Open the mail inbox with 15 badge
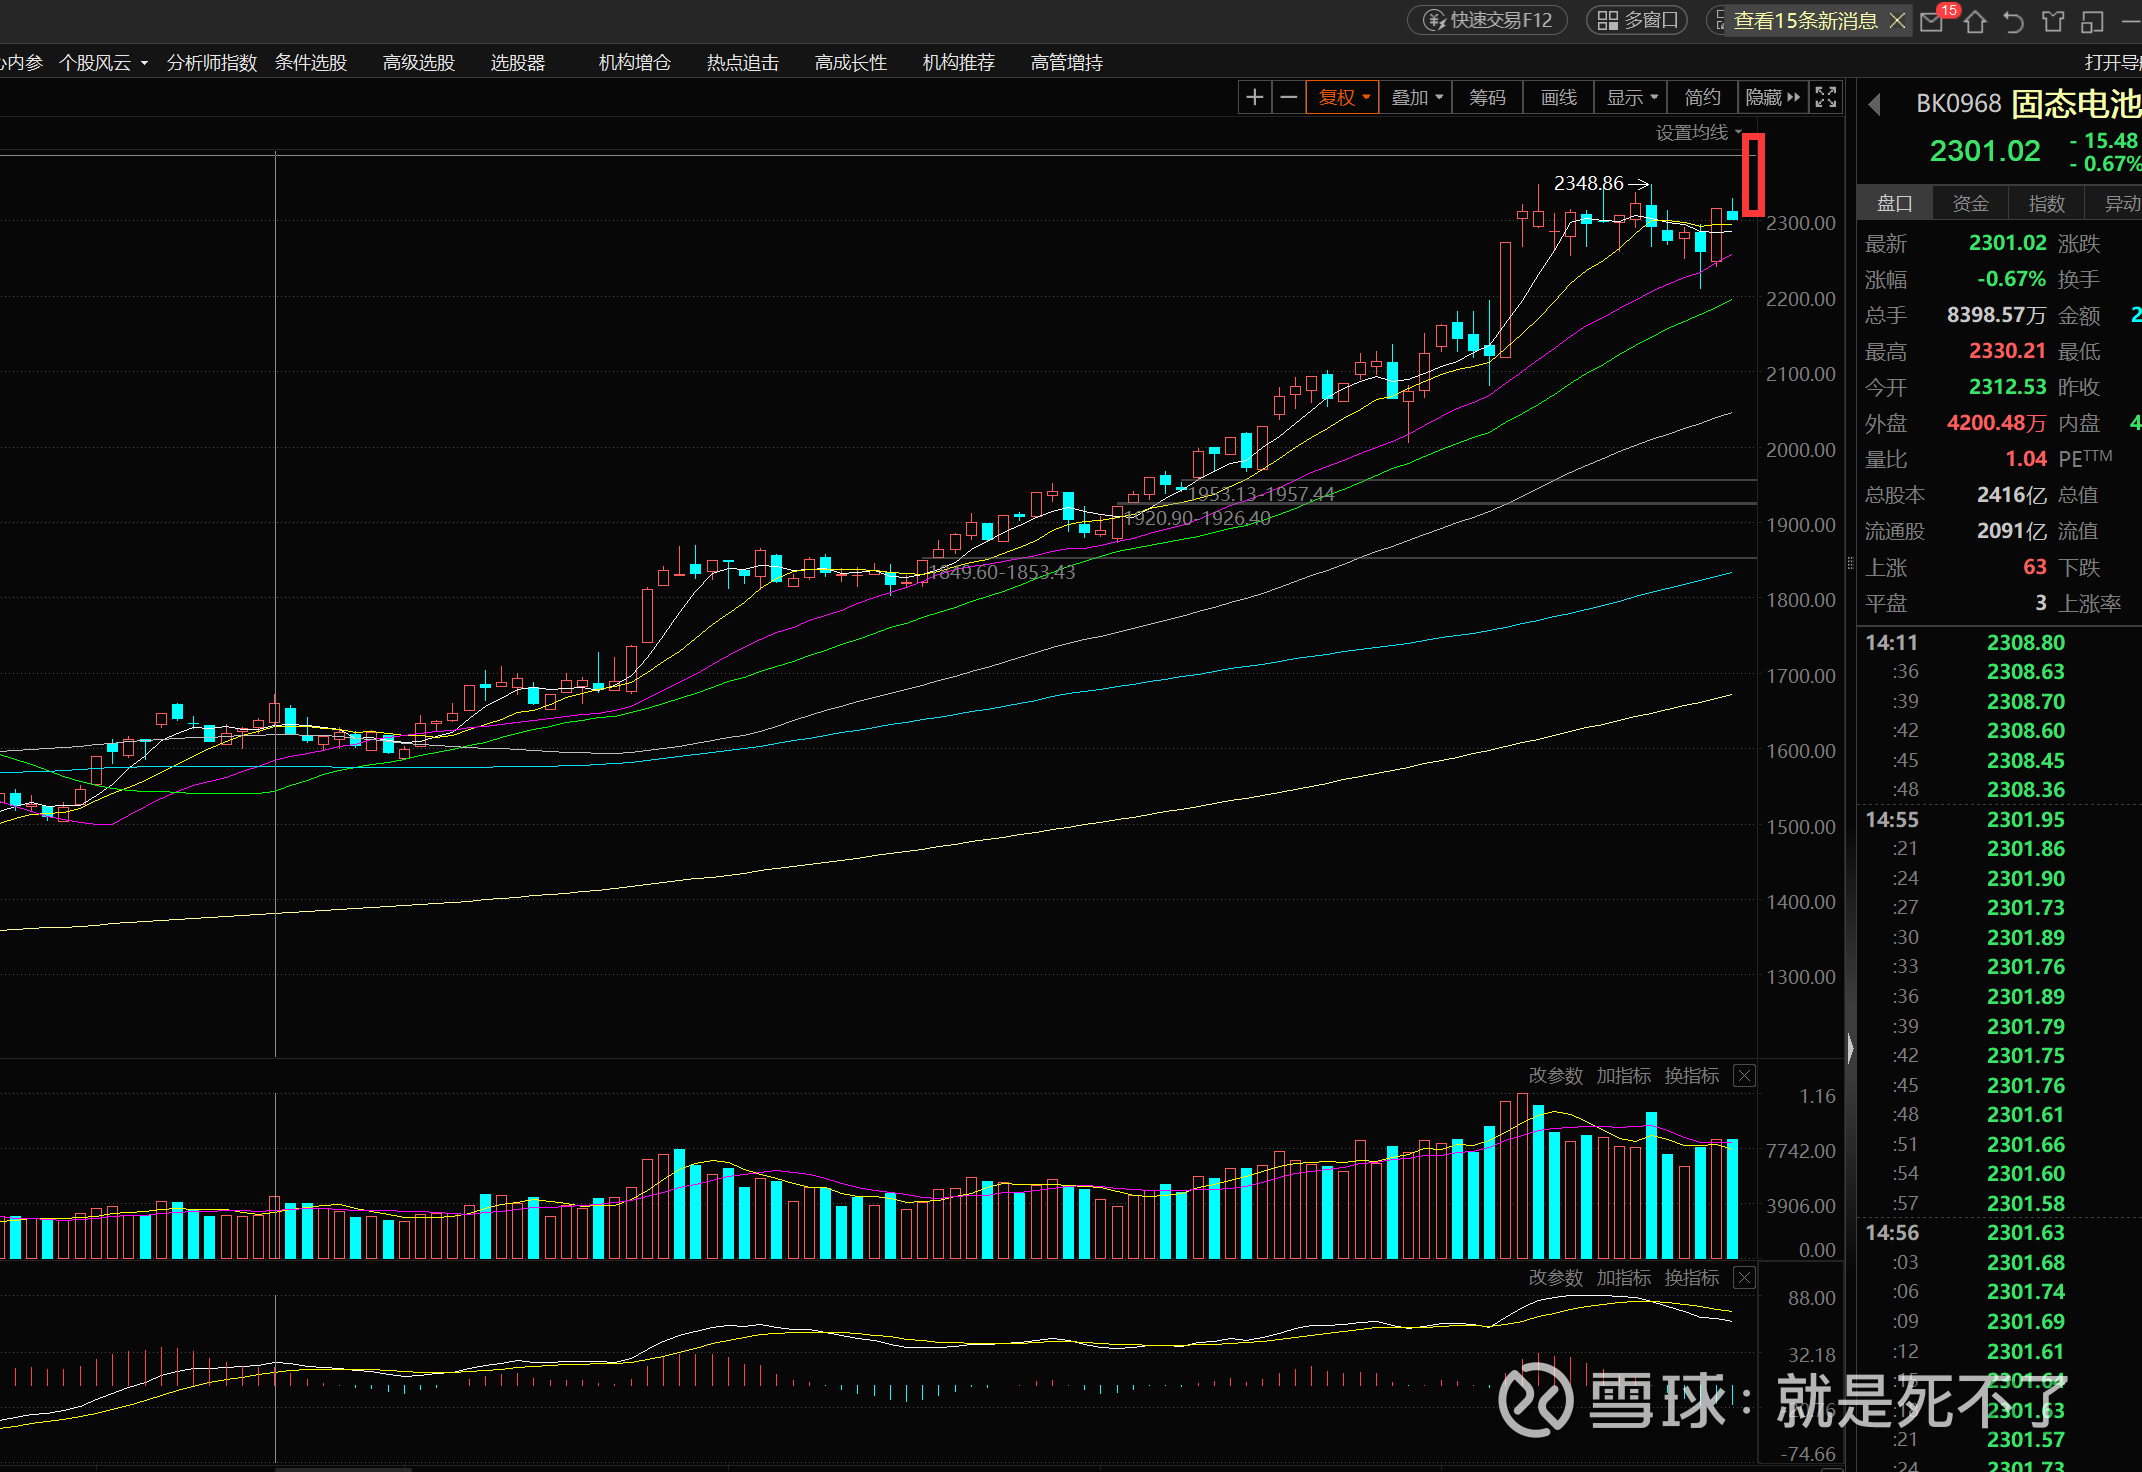 point(1932,21)
